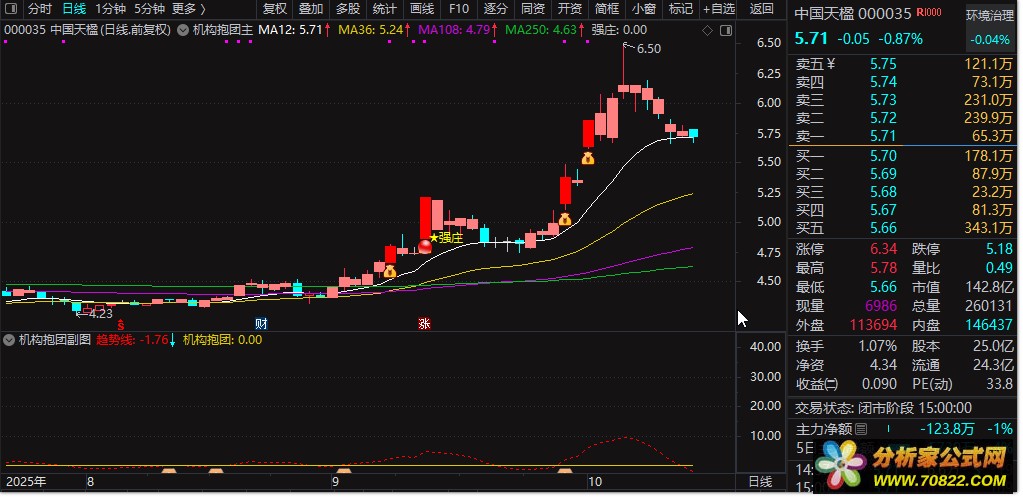
Task: Click the 买一 price 5.70
Action: (883, 156)
